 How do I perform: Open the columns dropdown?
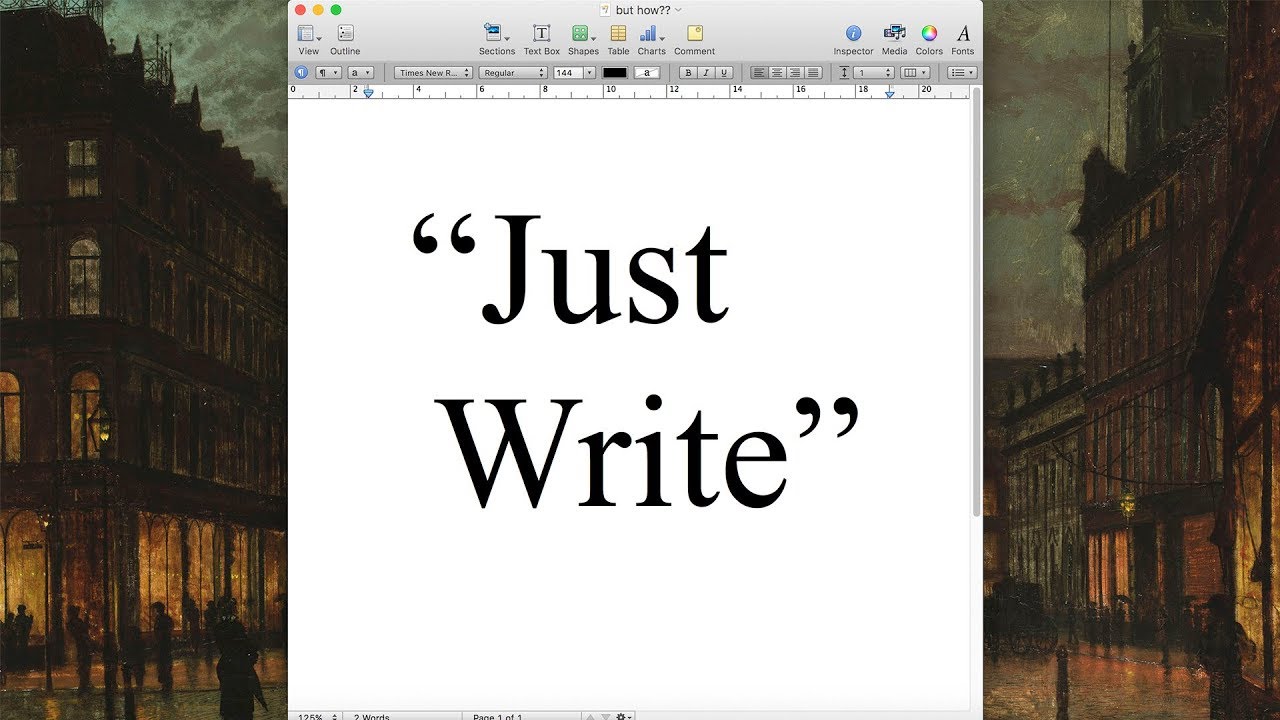point(915,73)
